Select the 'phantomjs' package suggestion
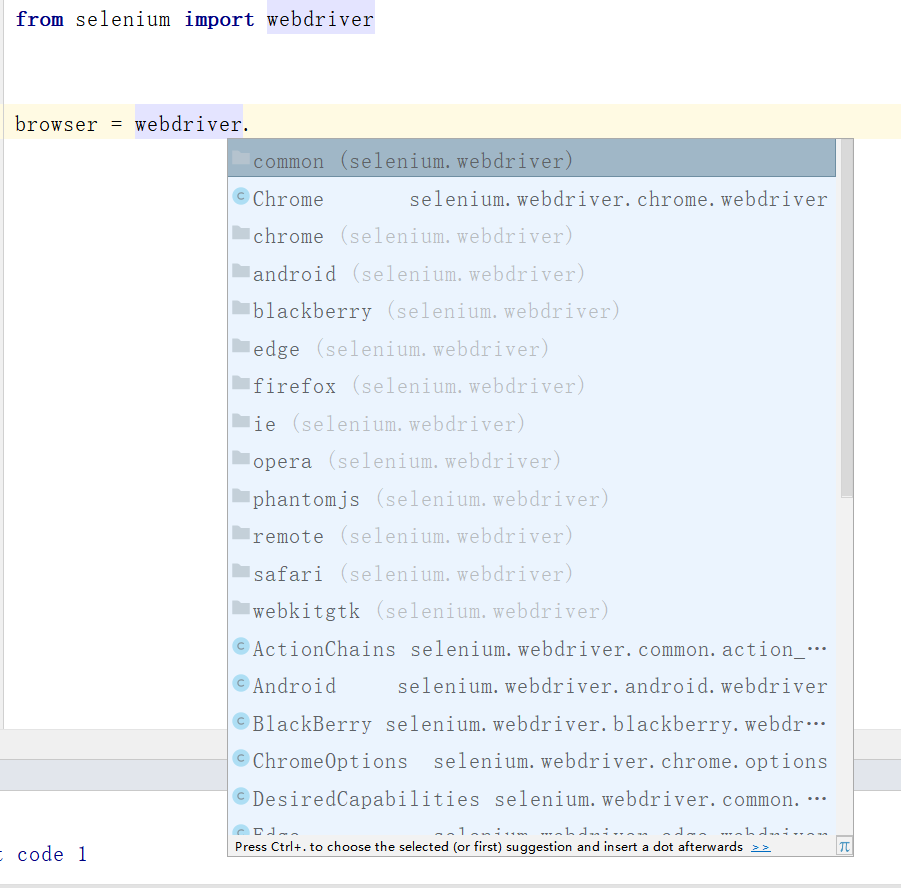This screenshot has width=901, height=888. 532,498
